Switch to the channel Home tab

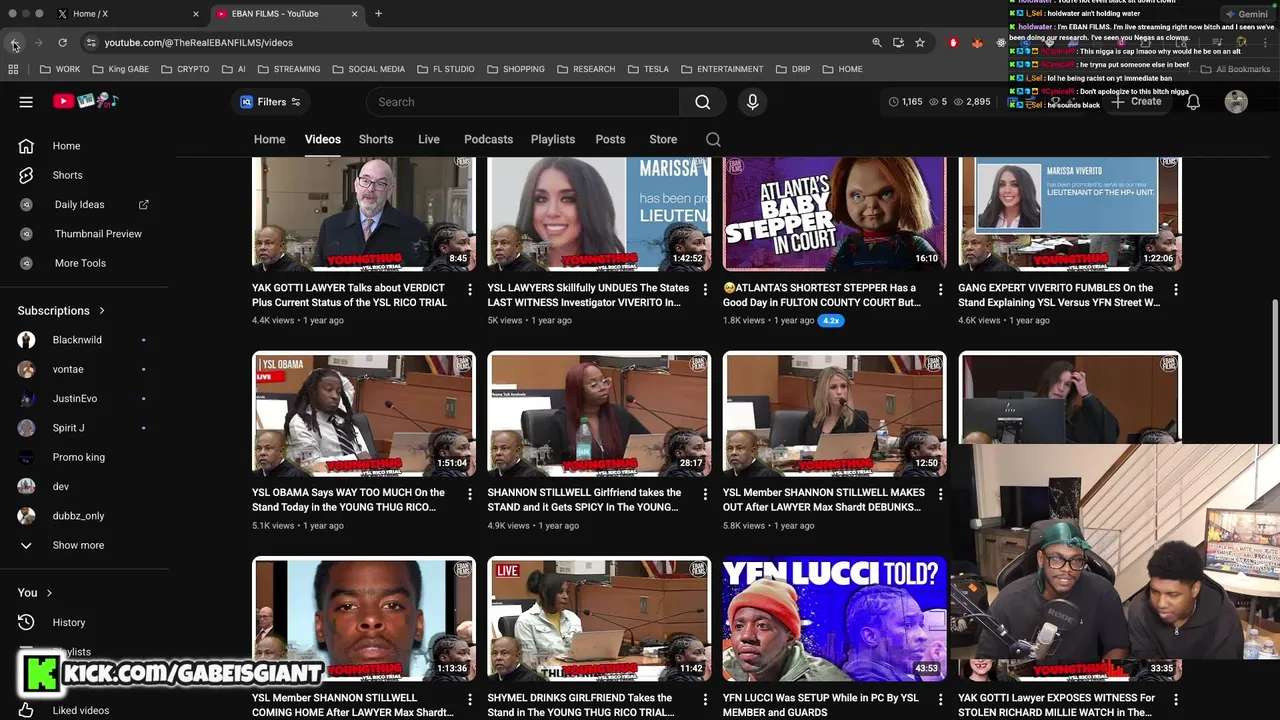pos(269,139)
